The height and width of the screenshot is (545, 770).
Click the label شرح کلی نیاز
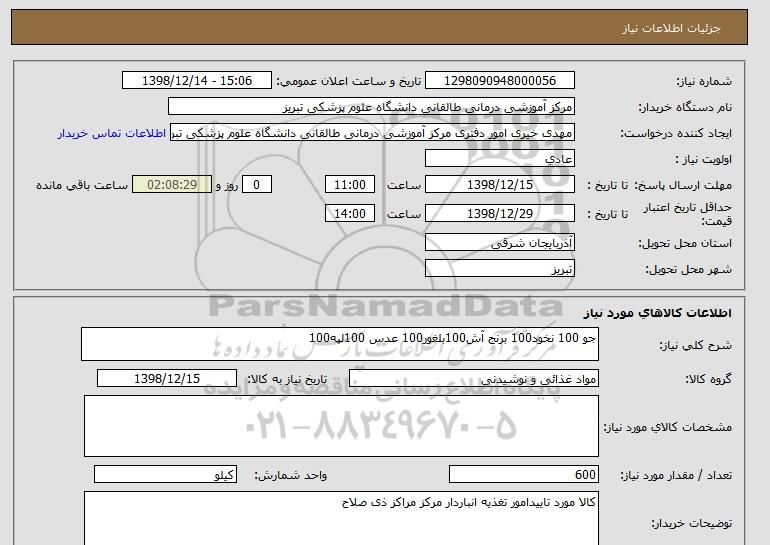[695, 345]
